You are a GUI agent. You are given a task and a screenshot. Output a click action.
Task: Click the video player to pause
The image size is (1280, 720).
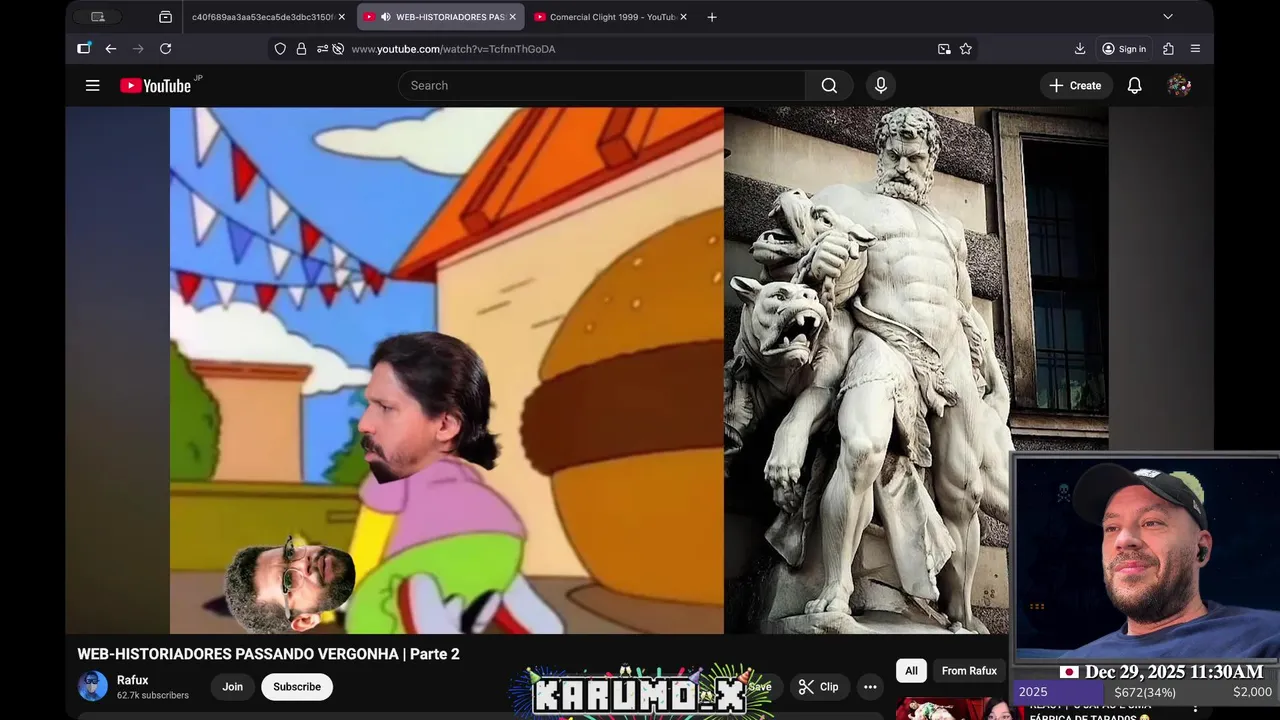pyautogui.click(x=639, y=370)
